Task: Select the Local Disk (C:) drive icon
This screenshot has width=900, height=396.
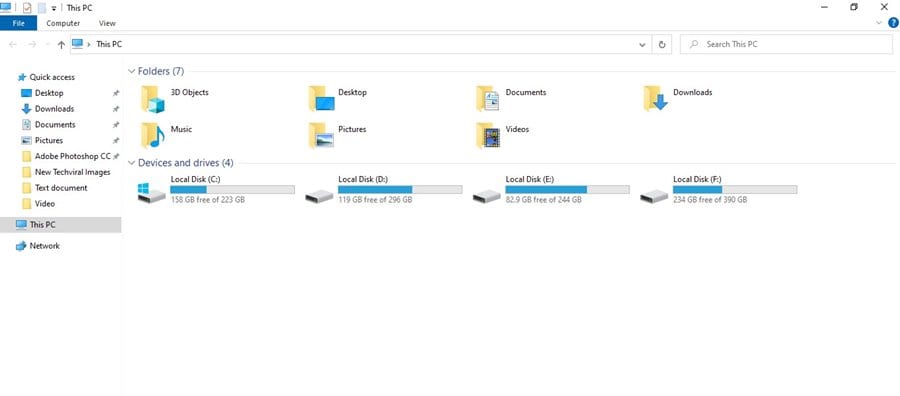Action: [151, 193]
